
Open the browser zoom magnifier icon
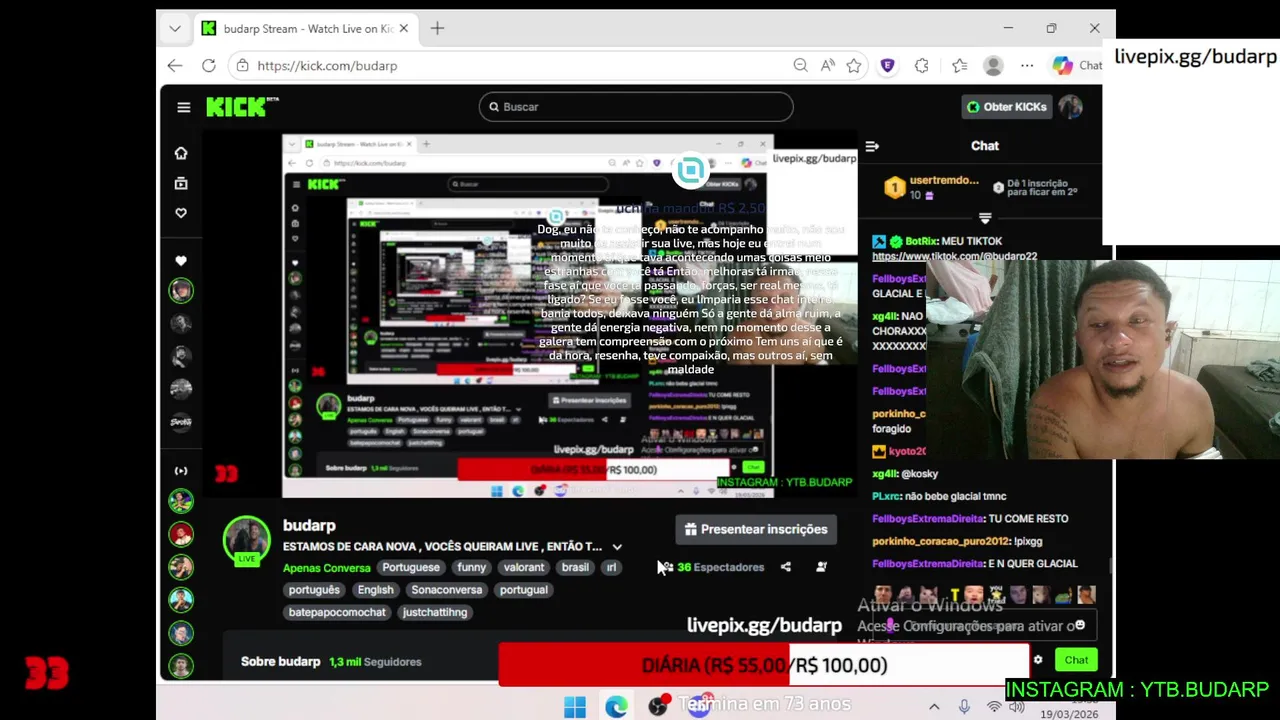(x=800, y=66)
